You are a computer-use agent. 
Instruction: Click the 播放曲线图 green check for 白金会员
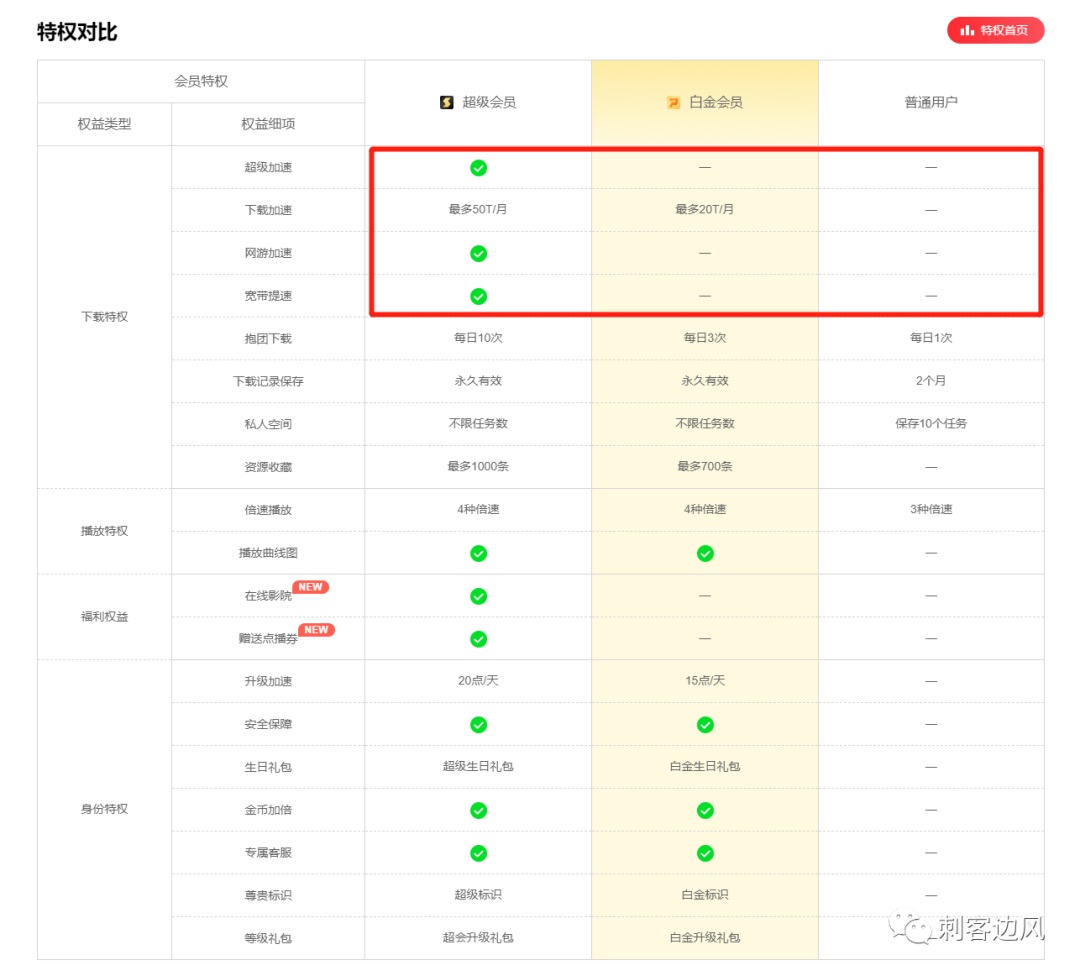[705, 553]
